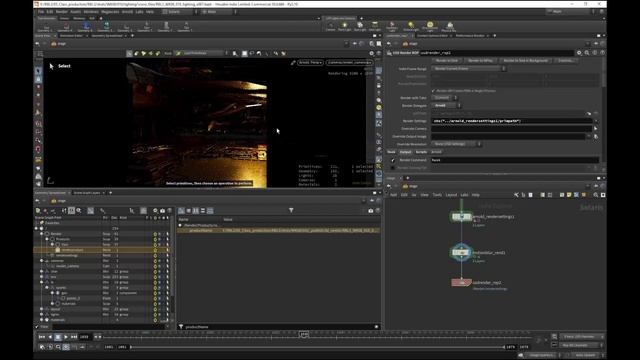Switch to Scene Graph Layers tab
This screenshot has height=360, width=640.
tap(87, 193)
